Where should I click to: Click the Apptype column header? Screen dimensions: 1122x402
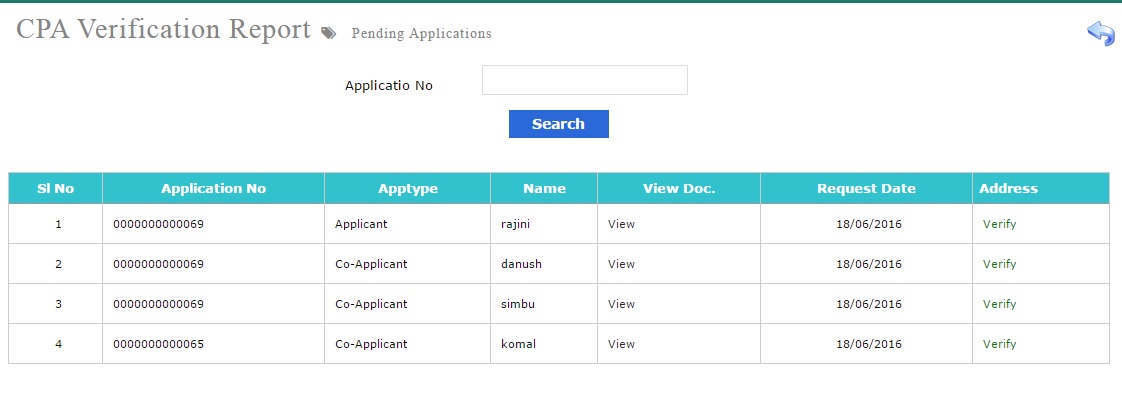[x=407, y=188]
